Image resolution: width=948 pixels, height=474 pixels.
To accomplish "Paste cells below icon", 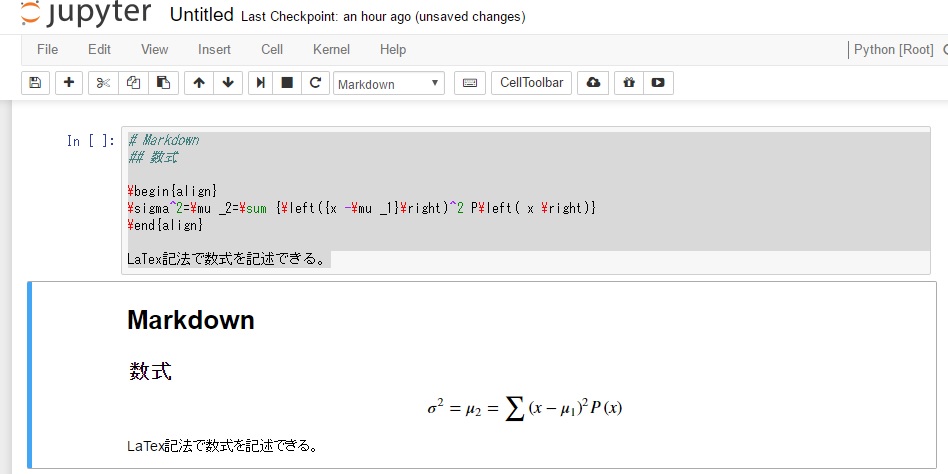I will (163, 83).
